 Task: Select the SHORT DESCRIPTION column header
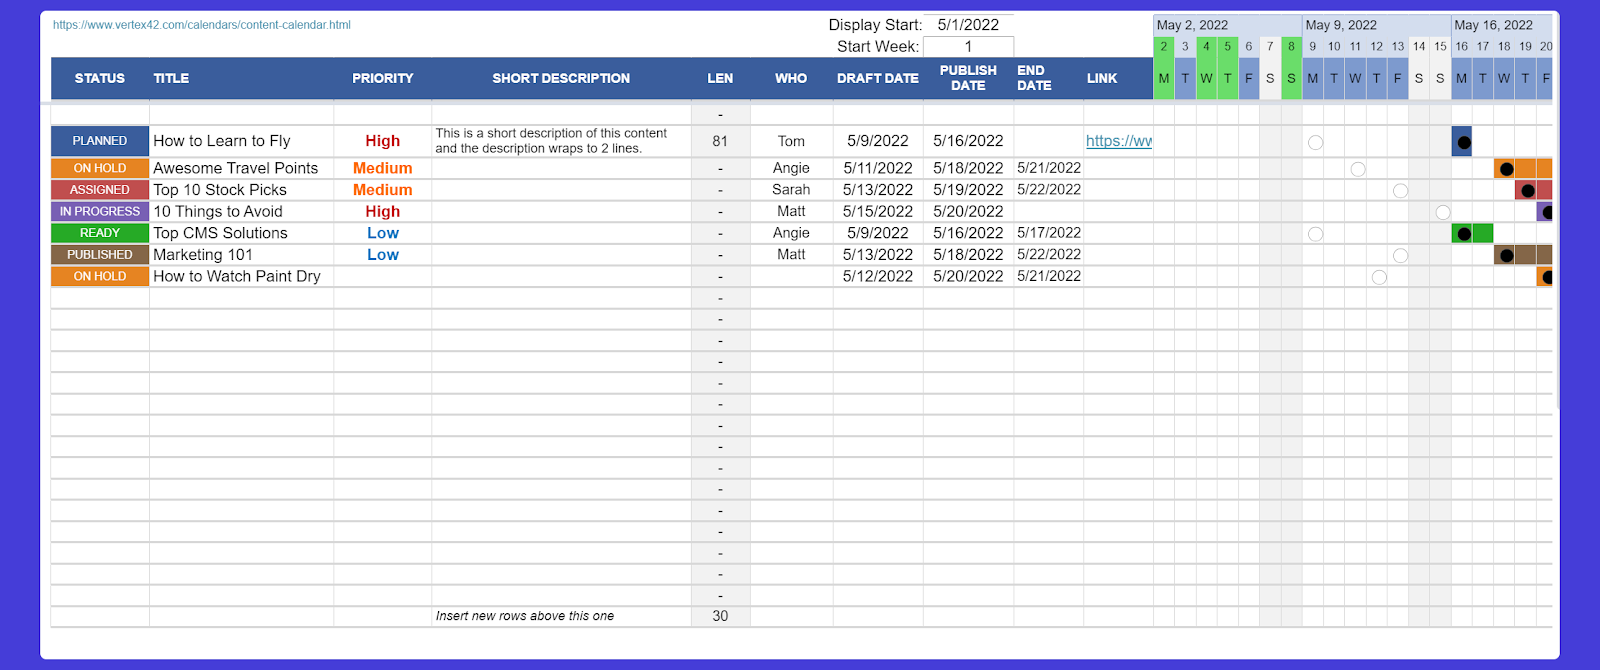[561, 78]
